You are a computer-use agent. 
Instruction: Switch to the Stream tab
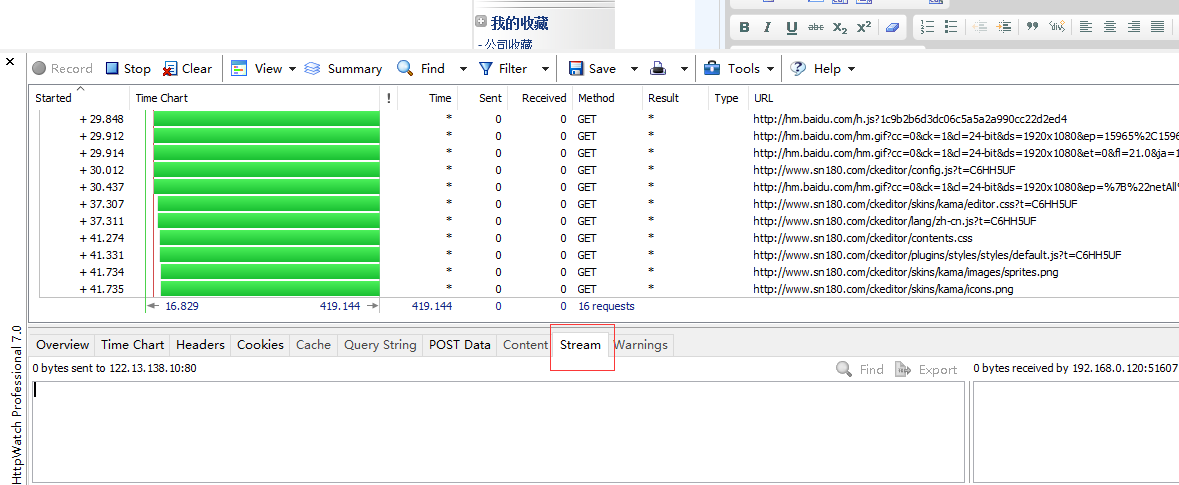click(x=580, y=345)
